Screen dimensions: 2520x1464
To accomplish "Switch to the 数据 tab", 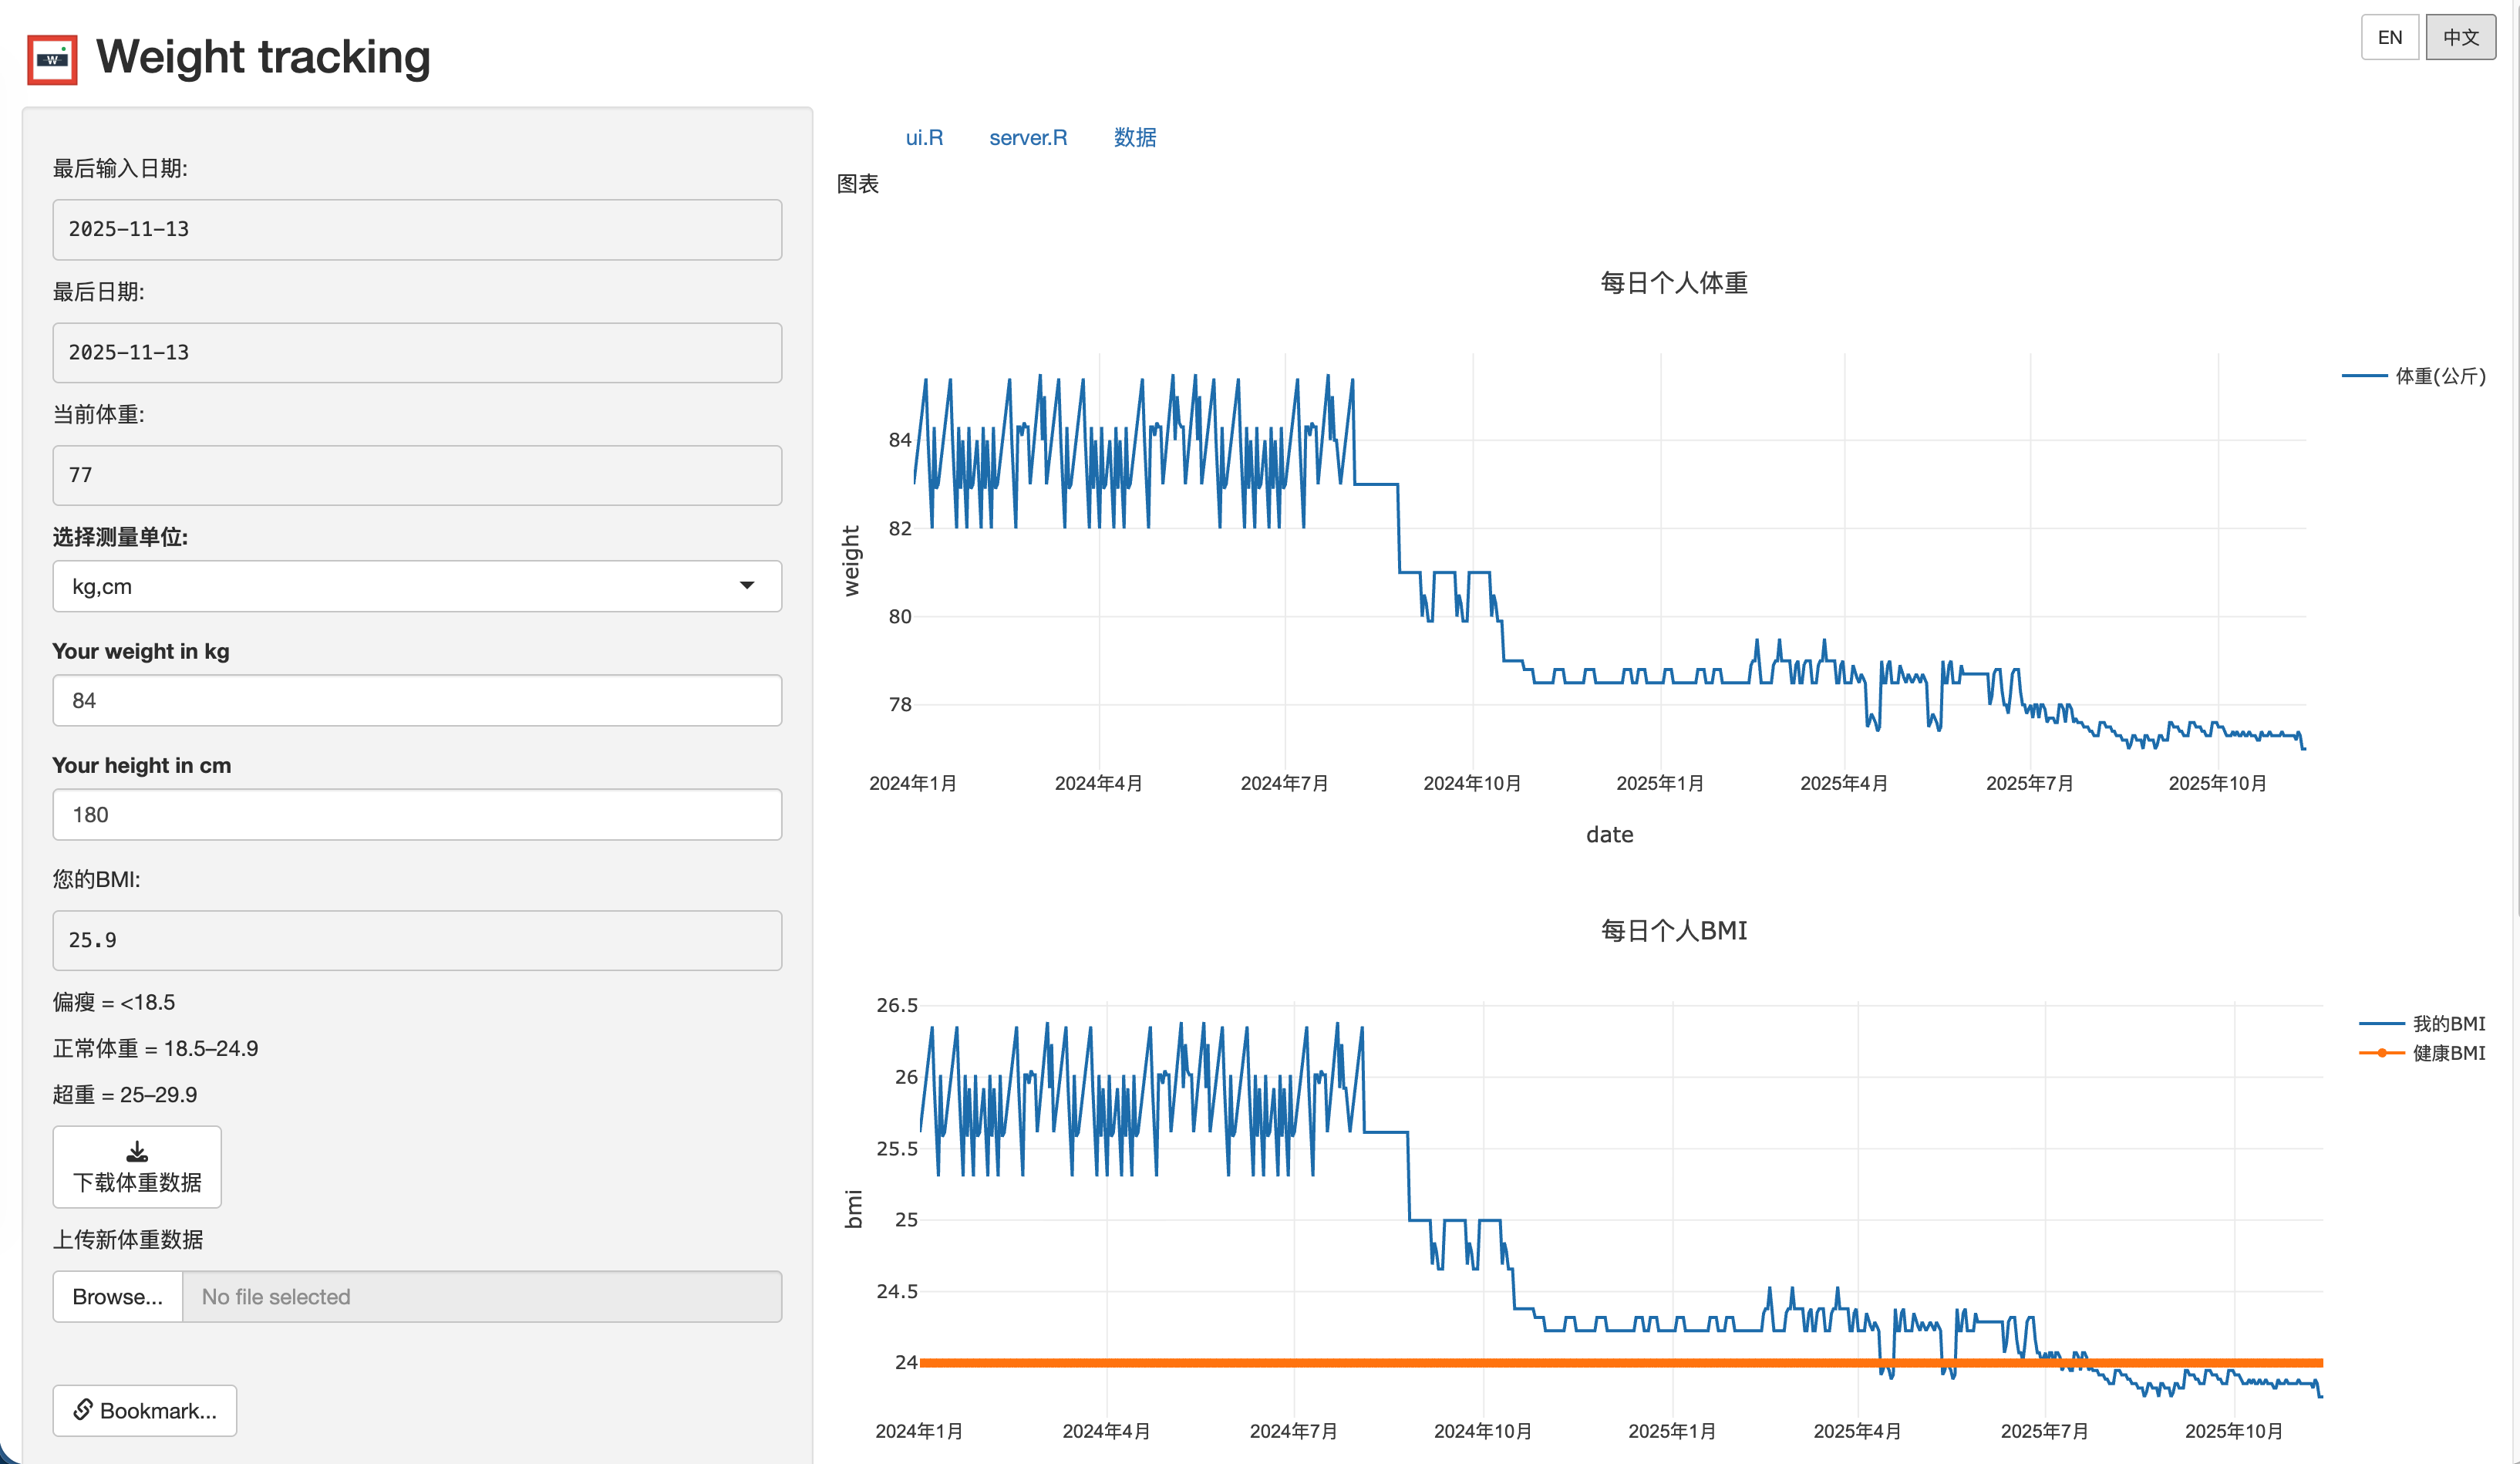I will click(1135, 138).
